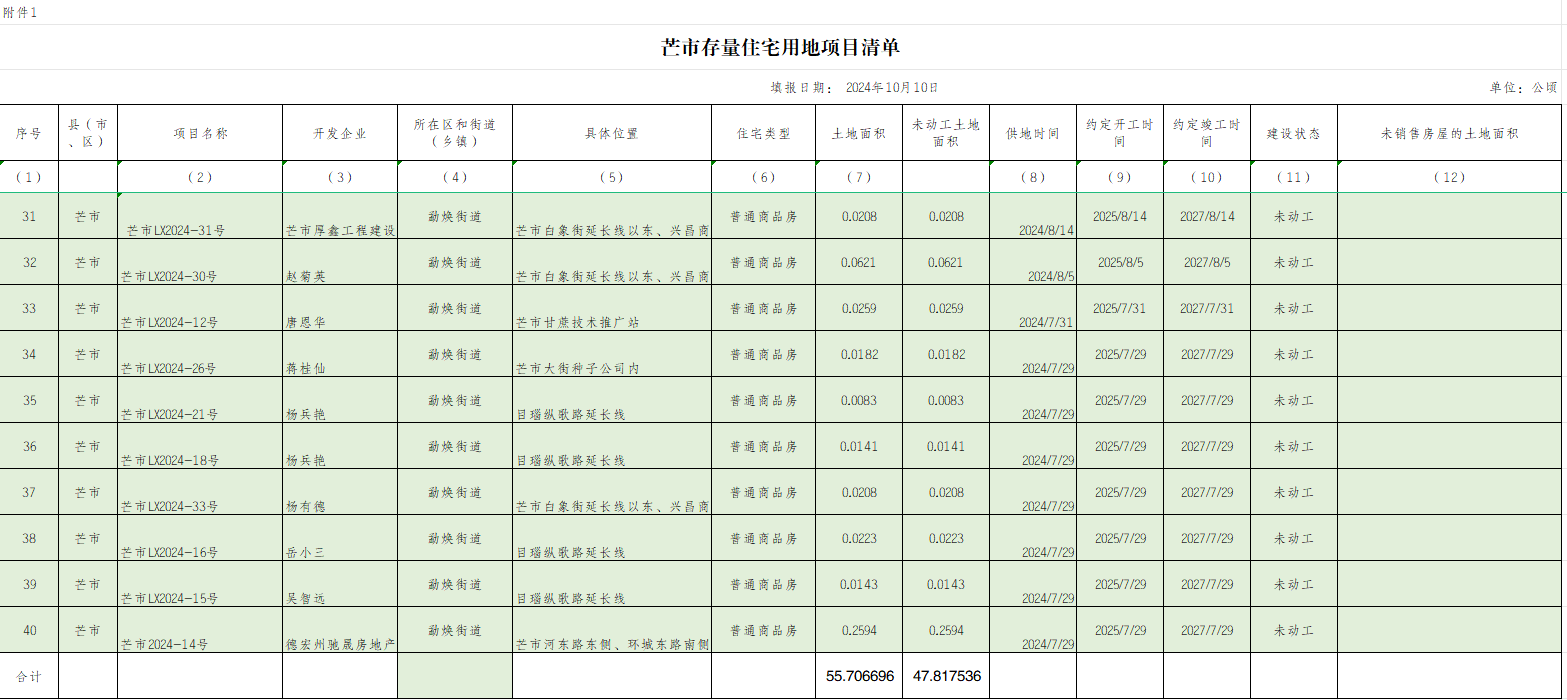Click the total land area 55.706696
Screen dimensions: 1567x700
[859, 676]
